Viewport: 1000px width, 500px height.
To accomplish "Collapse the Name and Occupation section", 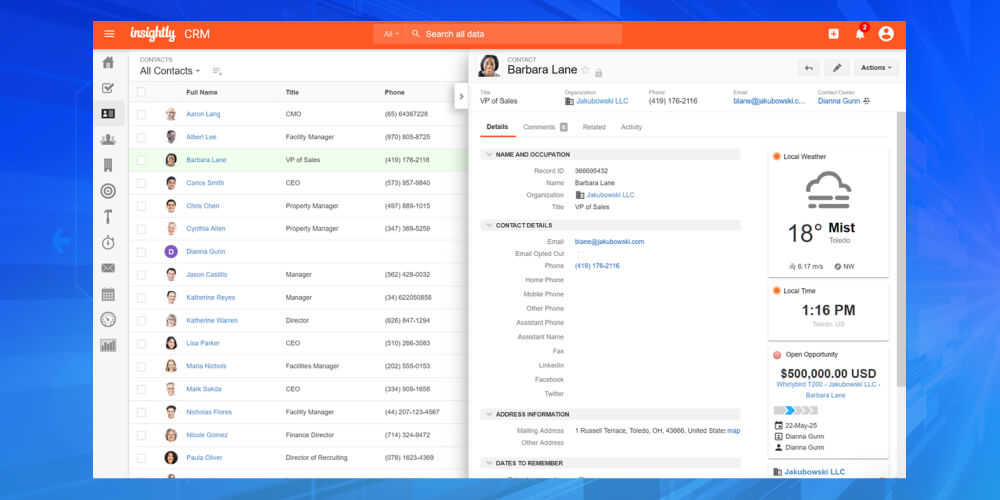I will [x=489, y=154].
